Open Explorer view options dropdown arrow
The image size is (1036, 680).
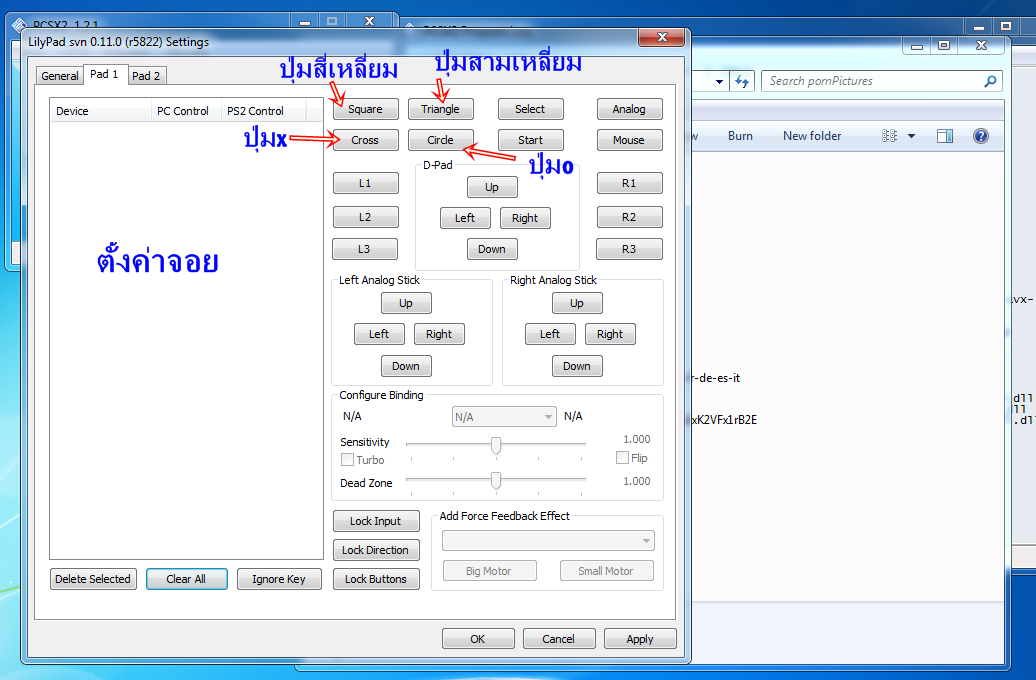tap(912, 136)
